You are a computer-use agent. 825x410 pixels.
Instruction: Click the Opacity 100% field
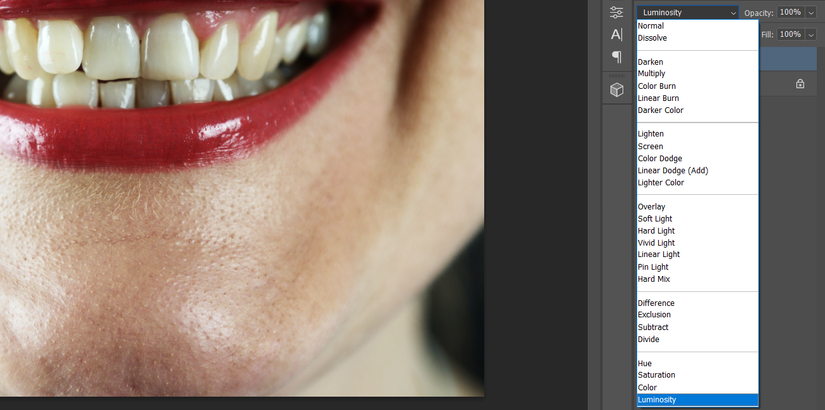(x=791, y=13)
